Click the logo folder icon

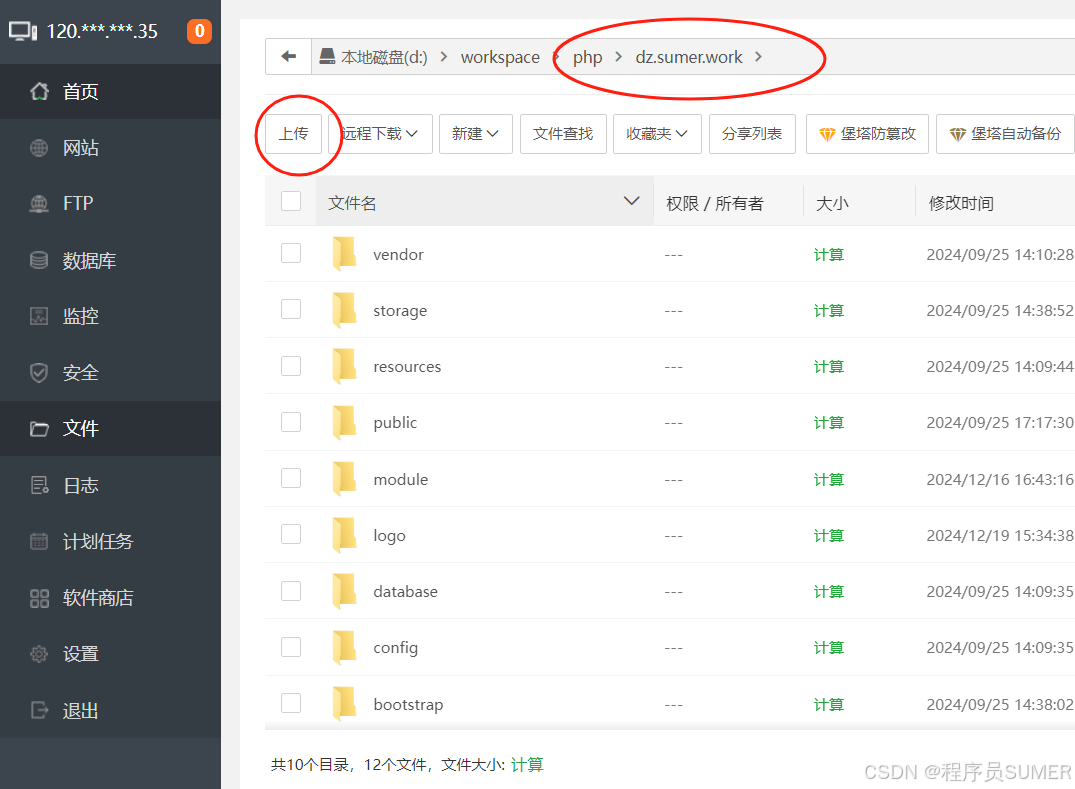point(344,535)
